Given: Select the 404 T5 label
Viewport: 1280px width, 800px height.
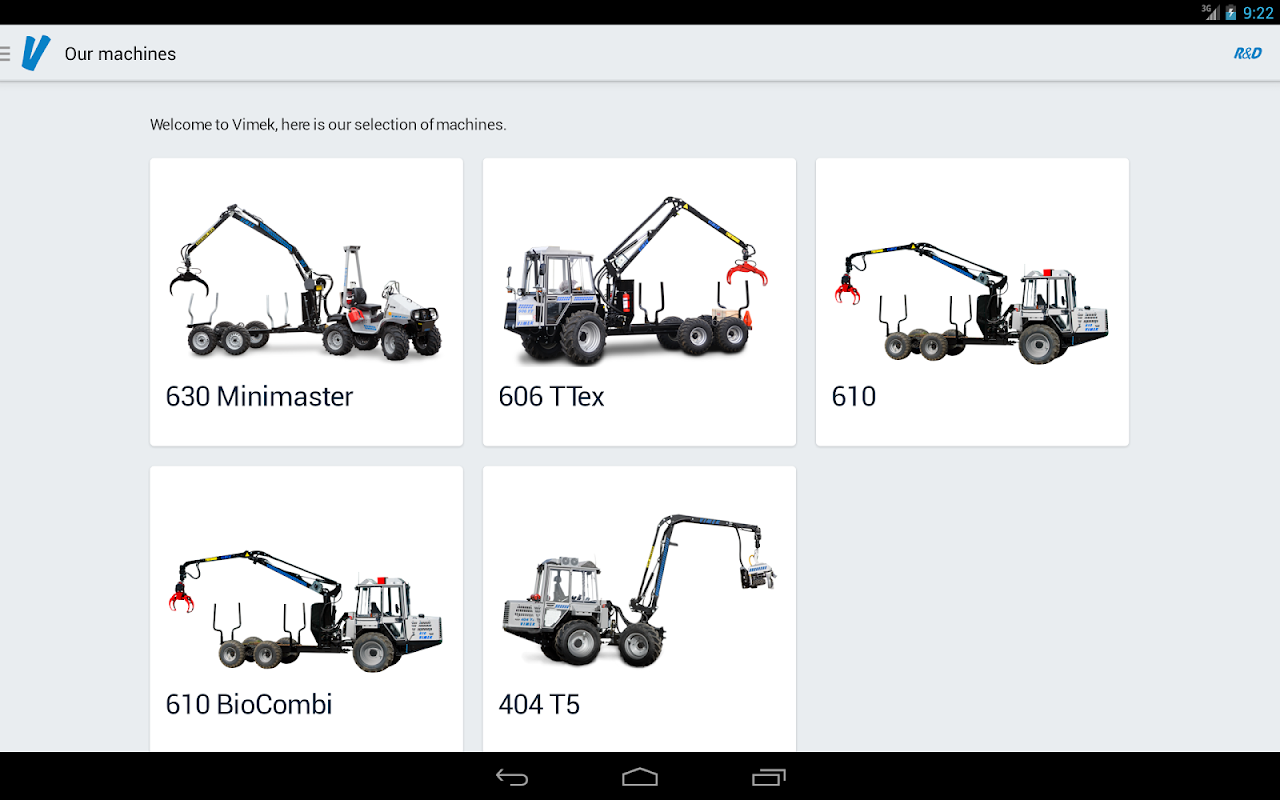Looking at the screenshot, I should tap(539, 705).
